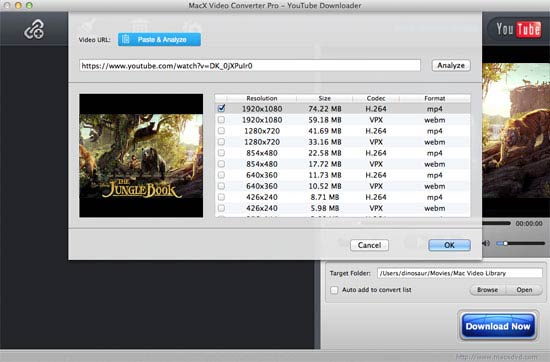Screen dimensions: 550x362
Task: Check the 1920x1080 59.18 MB webm row
Action: coord(221,120)
